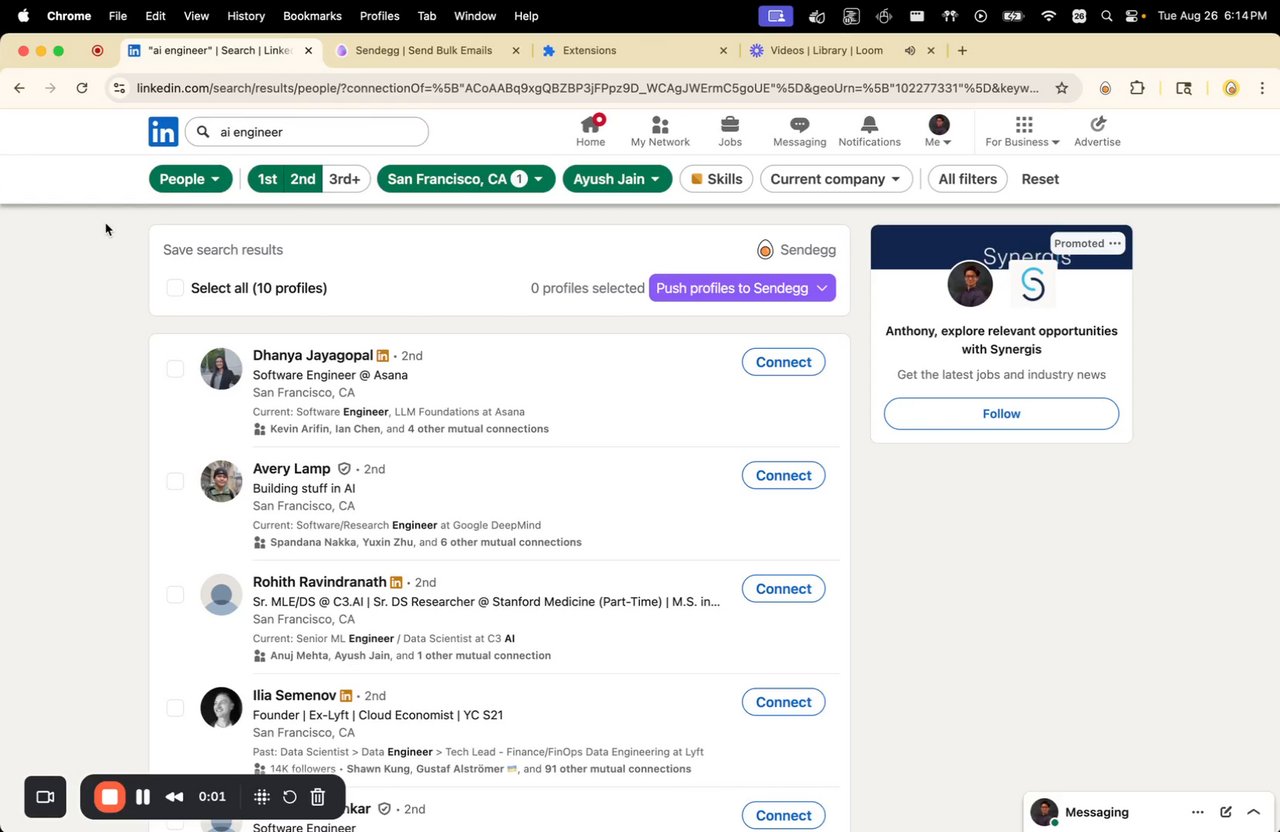Open Chrome Bookmarks menu
The height and width of the screenshot is (832, 1280).
(x=312, y=16)
